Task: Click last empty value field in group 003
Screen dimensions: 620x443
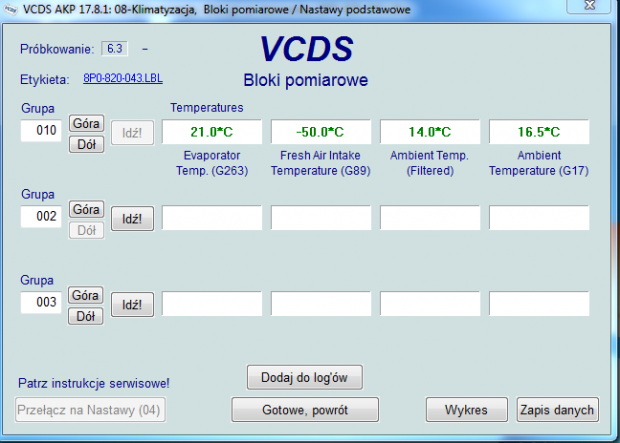Action: coord(539,304)
